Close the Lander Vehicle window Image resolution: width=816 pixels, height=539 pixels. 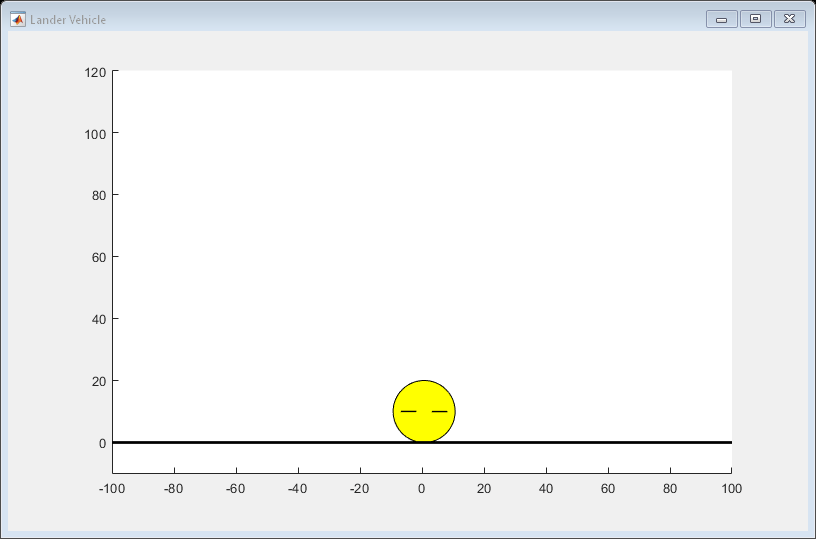click(789, 19)
